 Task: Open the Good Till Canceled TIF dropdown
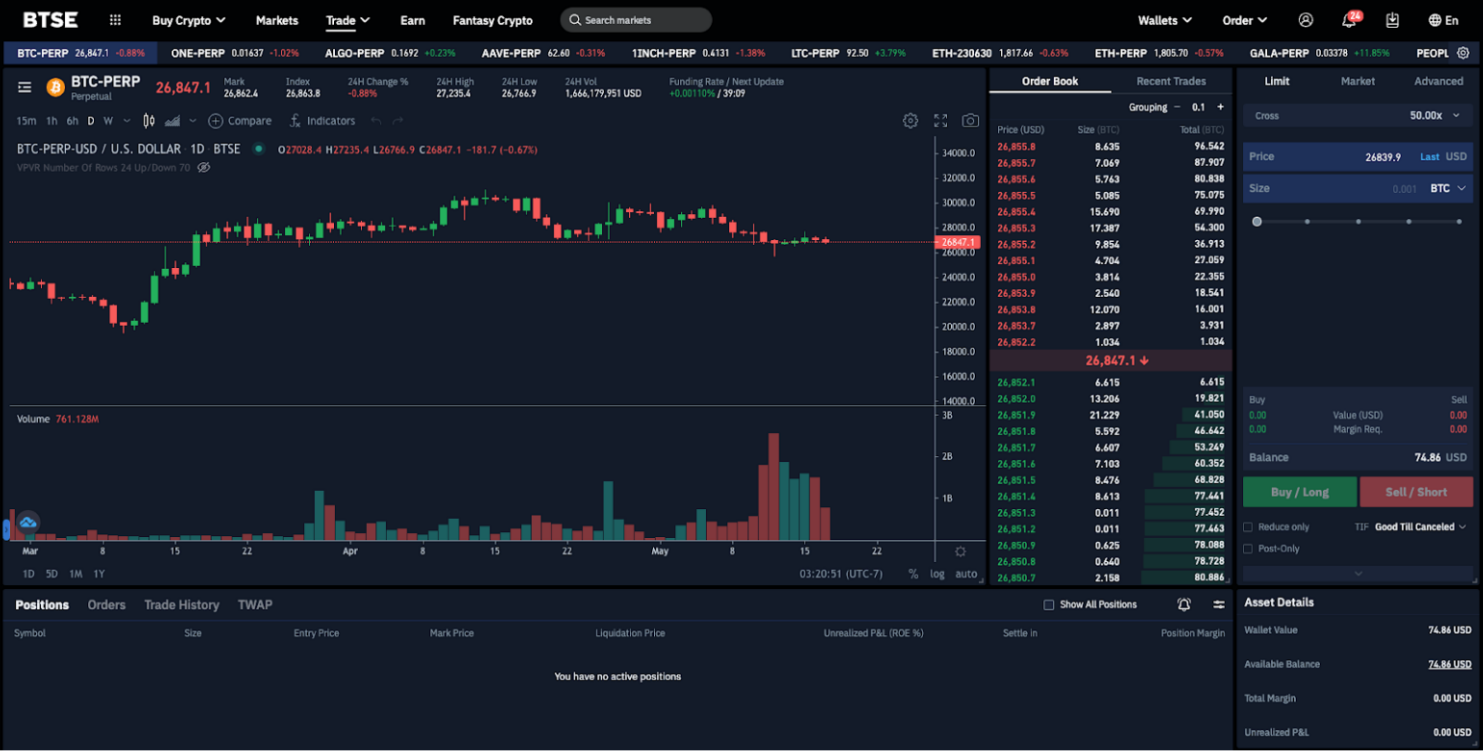coord(1420,527)
